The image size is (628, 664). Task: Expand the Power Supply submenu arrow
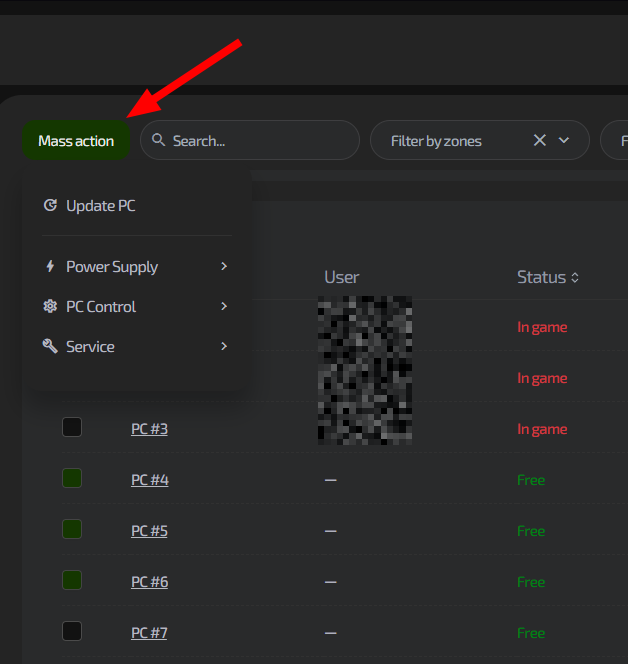click(224, 266)
